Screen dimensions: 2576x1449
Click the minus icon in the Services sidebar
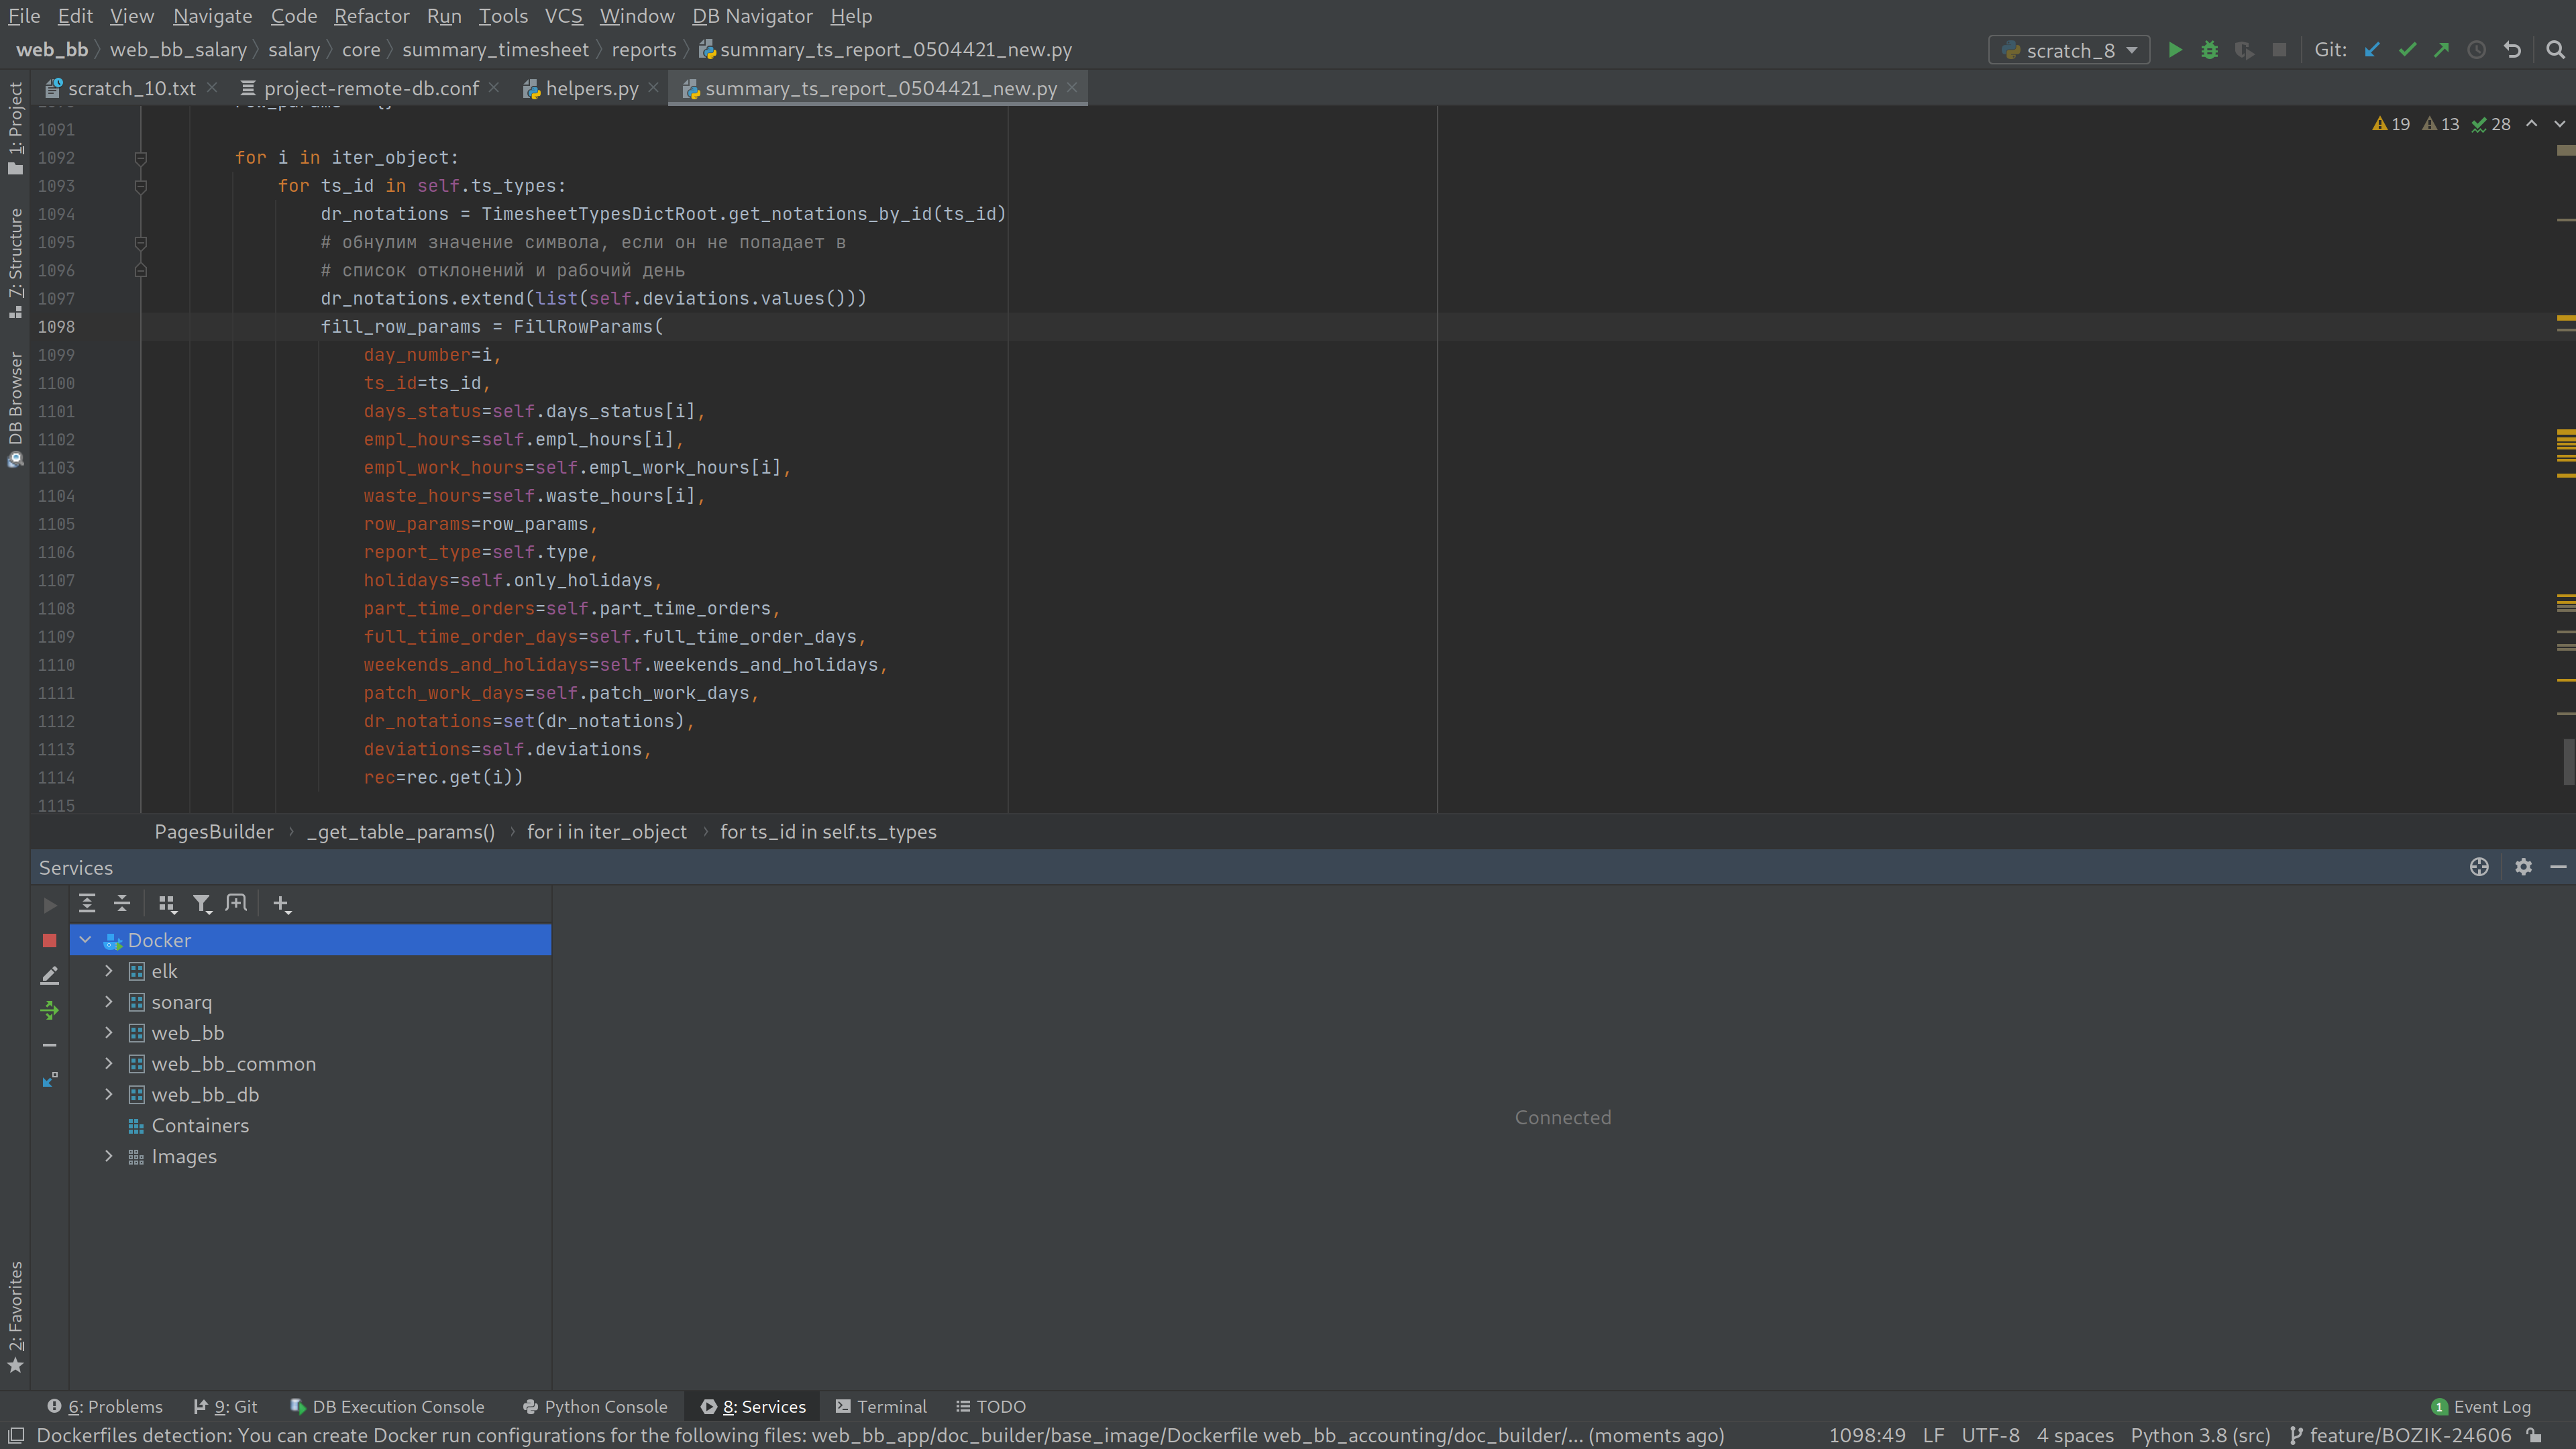pyautogui.click(x=50, y=1045)
